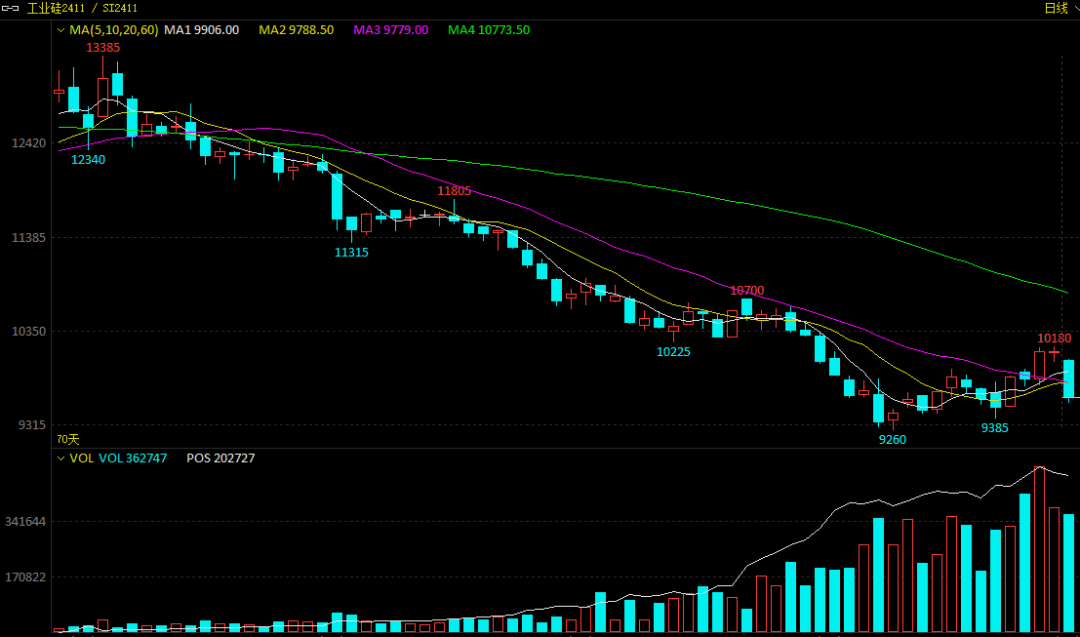Select the MA3 9779.00 legend value

click(x=391, y=30)
